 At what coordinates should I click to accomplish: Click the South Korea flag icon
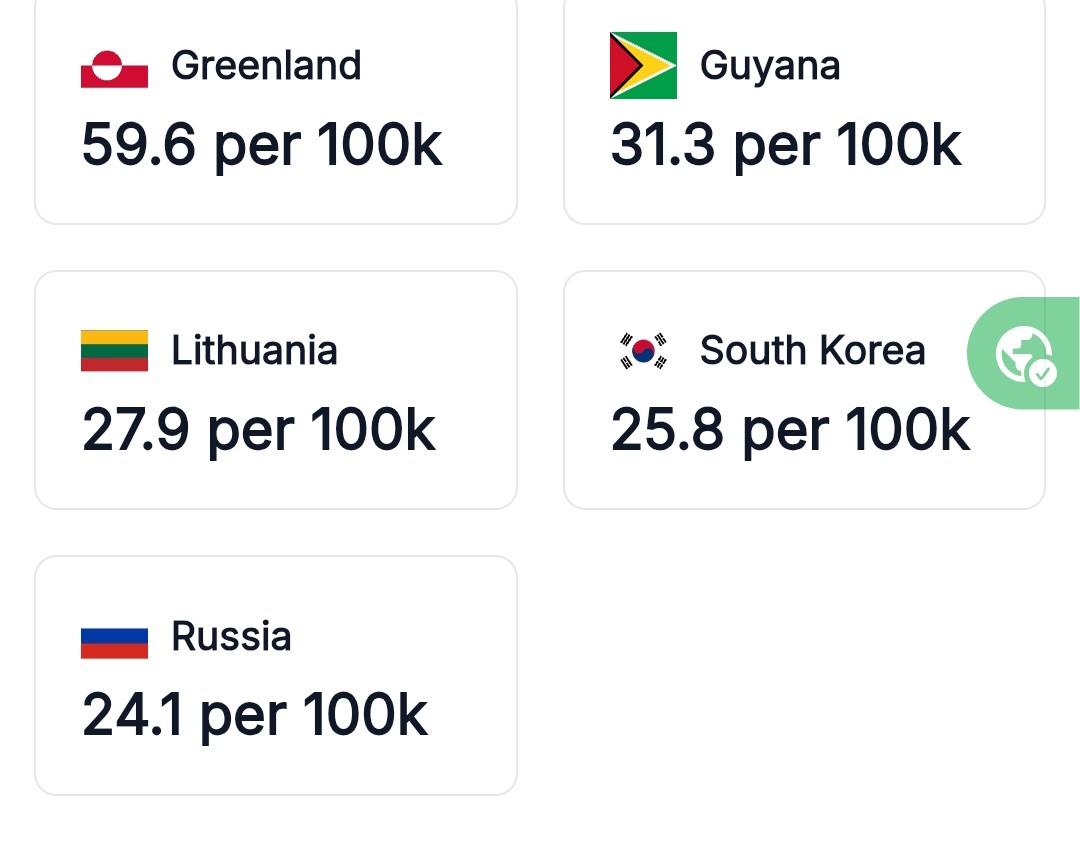point(643,351)
